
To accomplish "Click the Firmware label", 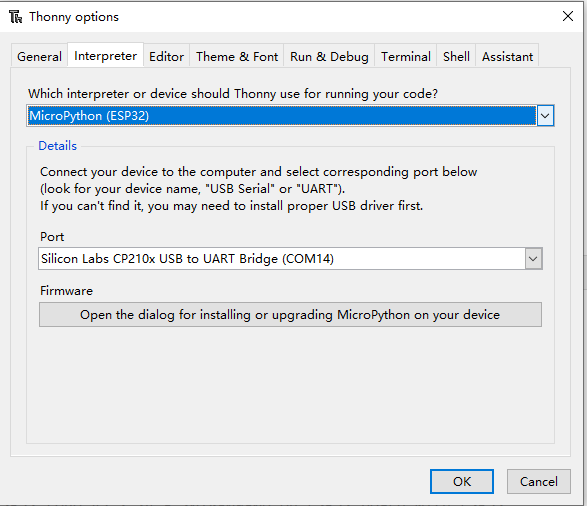I will (66, 291).
